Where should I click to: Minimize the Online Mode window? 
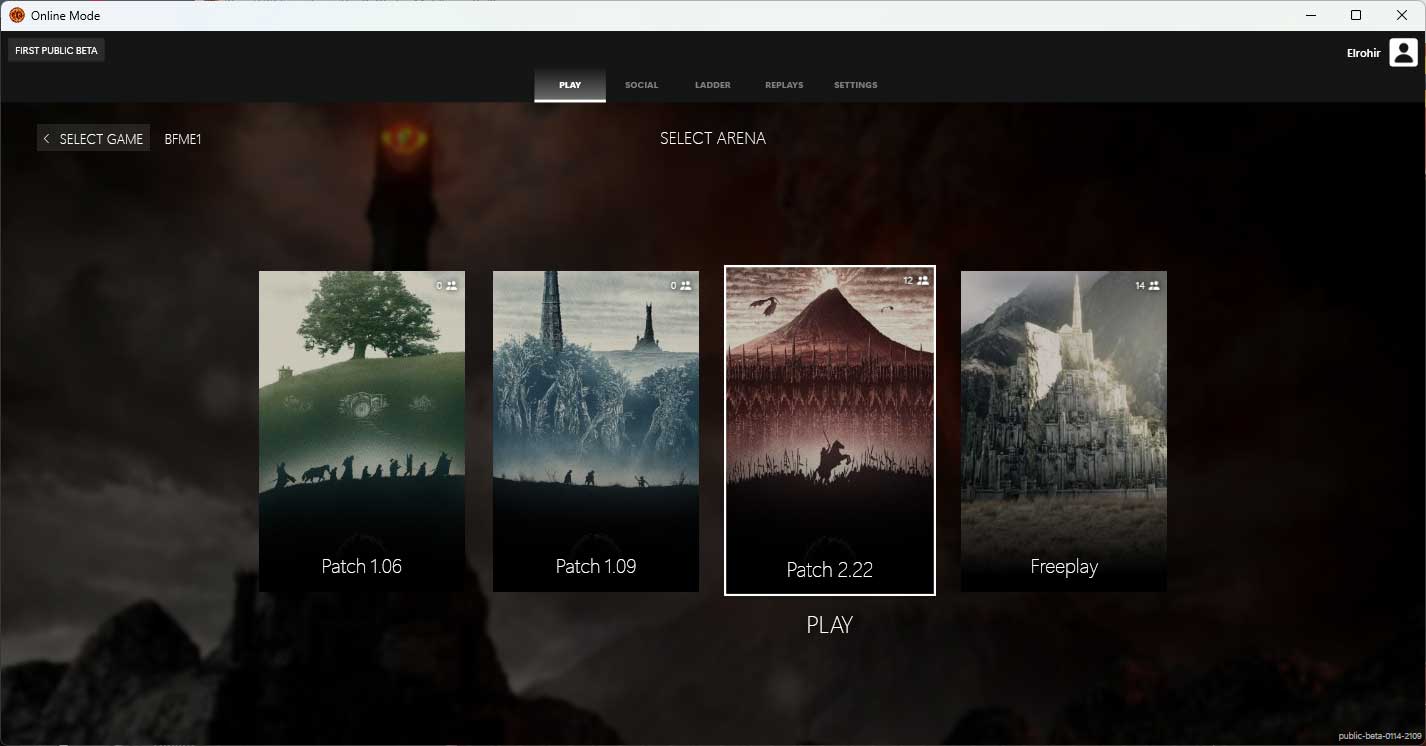(x=1311, y=15)
